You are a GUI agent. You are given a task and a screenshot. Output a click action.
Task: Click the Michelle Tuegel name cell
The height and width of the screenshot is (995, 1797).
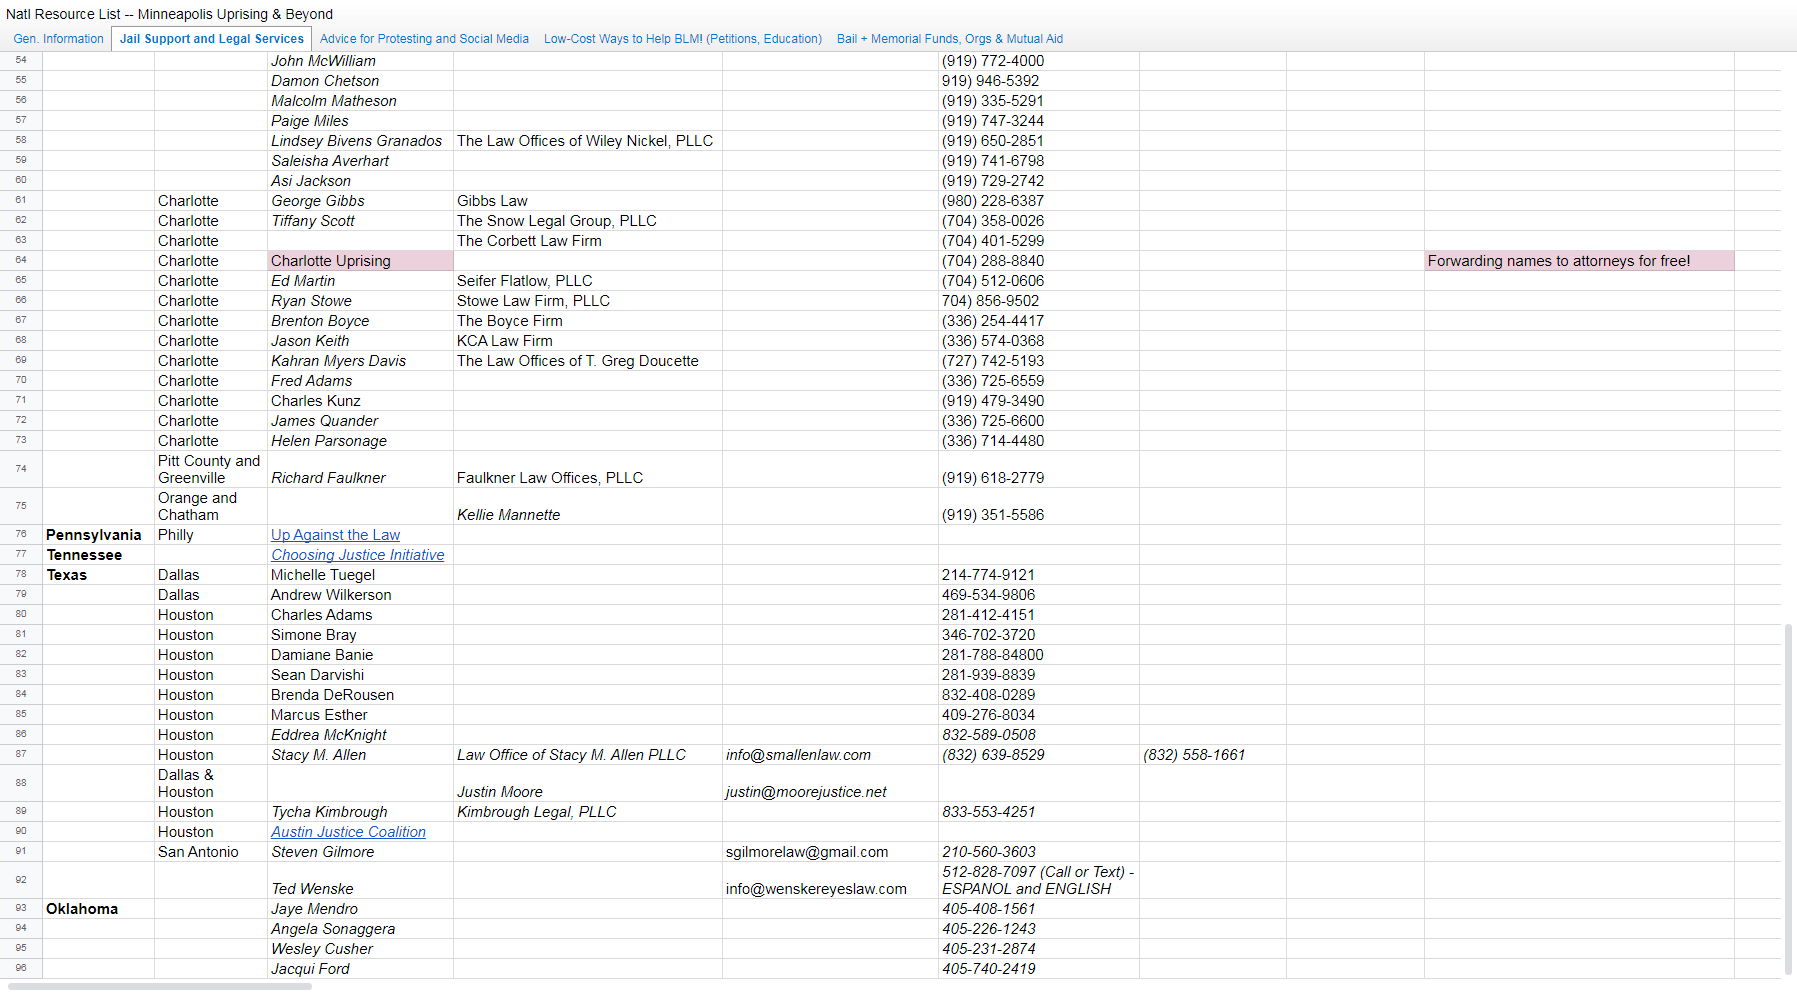tap(360, 575)
